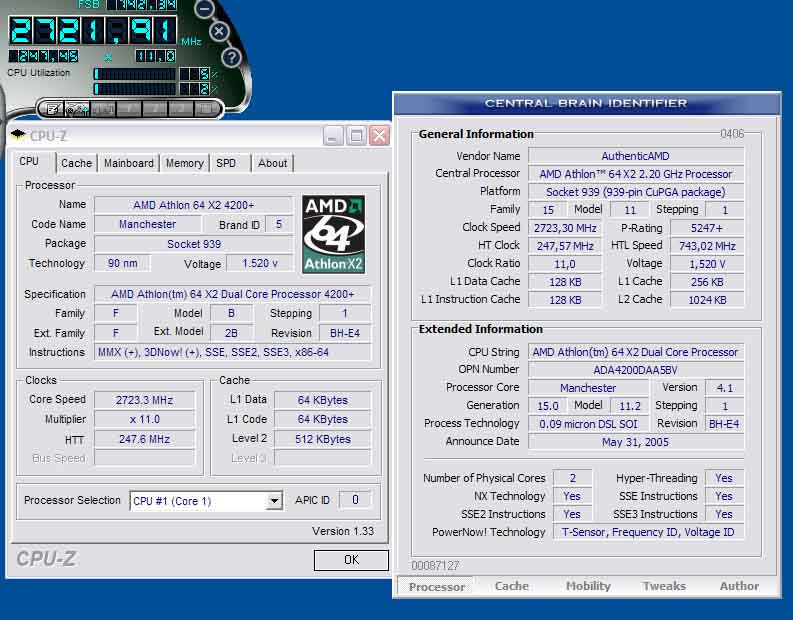This screenshot has height=620, width=793.
Task: Close the CPU-Z window
Action: pyautogui.click(x=379, y=136)
